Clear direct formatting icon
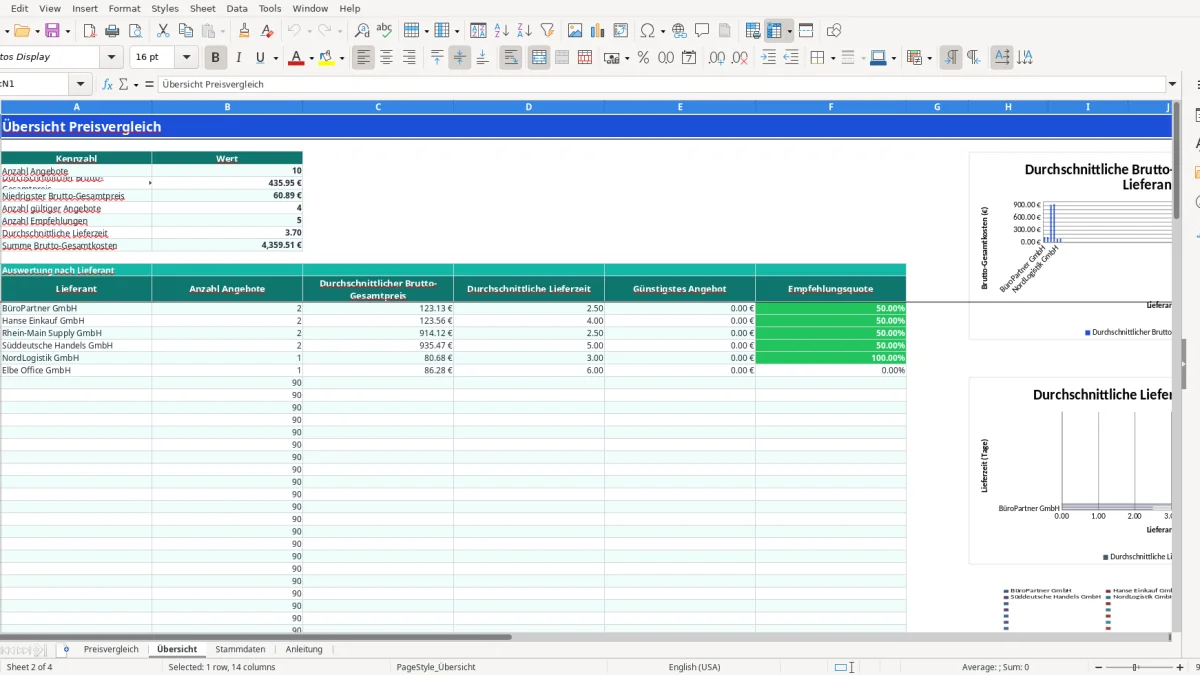Viewport: 1200px width, 675px height. tap(266, 31)
